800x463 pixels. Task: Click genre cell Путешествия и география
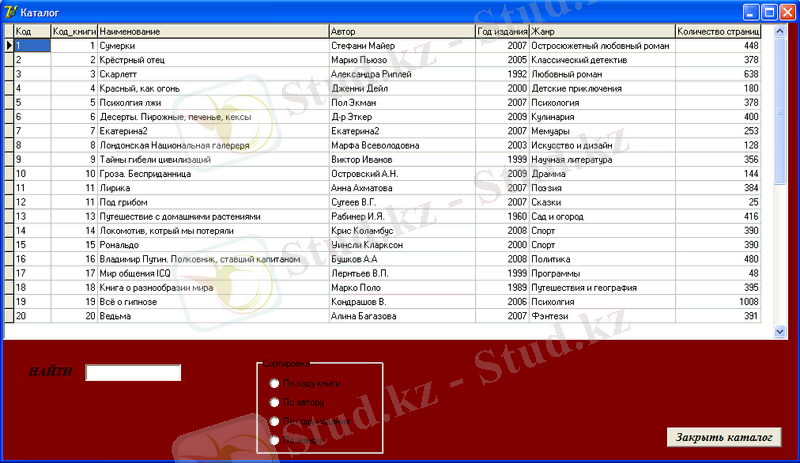point(603,288)
